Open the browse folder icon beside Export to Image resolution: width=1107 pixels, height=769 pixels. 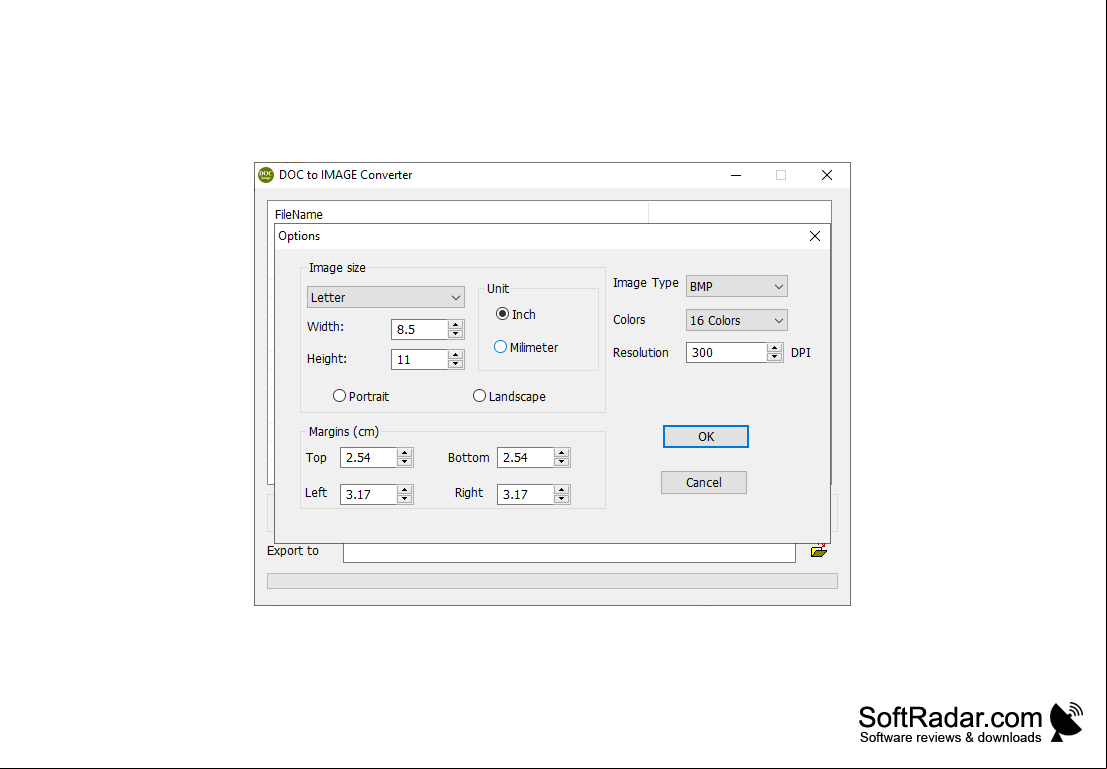(x=818, y=550)
